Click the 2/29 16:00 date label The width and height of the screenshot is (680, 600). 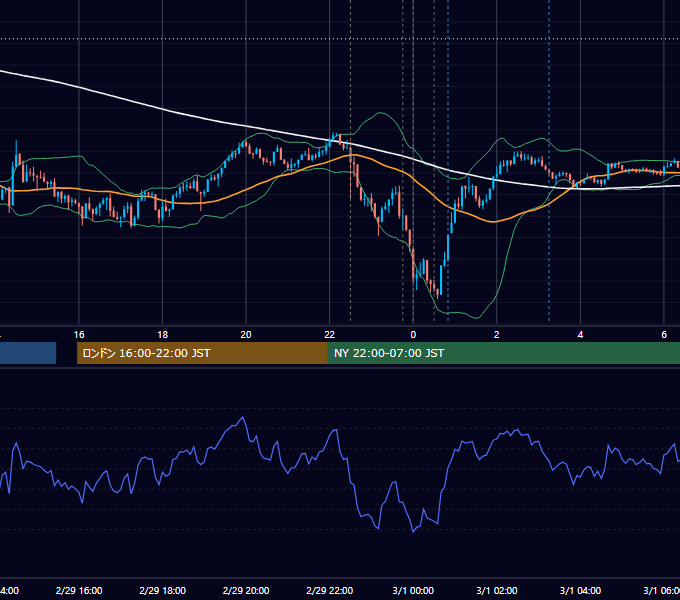tap(79, 590)
